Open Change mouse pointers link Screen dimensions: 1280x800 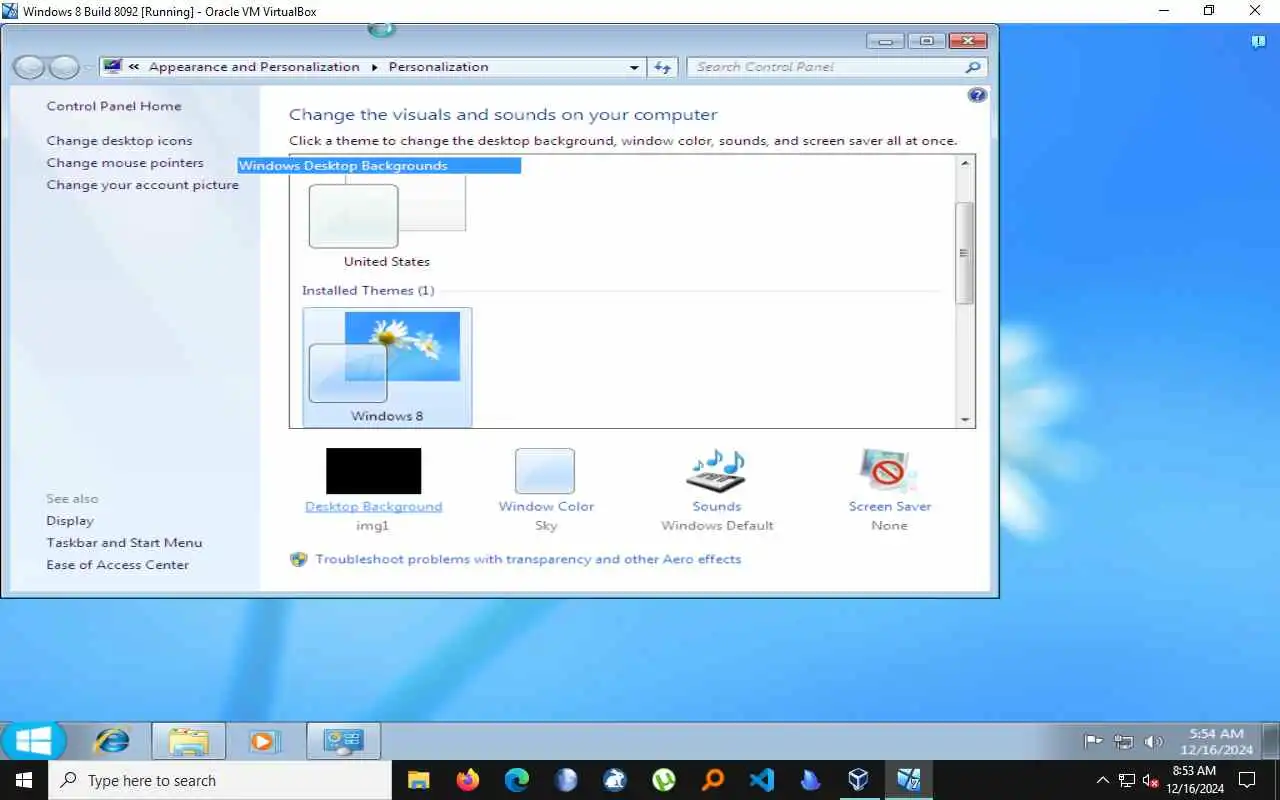125,163
